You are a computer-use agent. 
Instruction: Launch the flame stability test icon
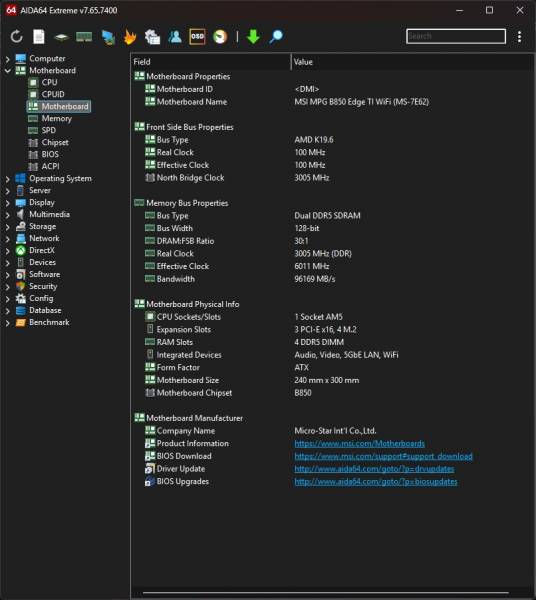coord(130,37)
